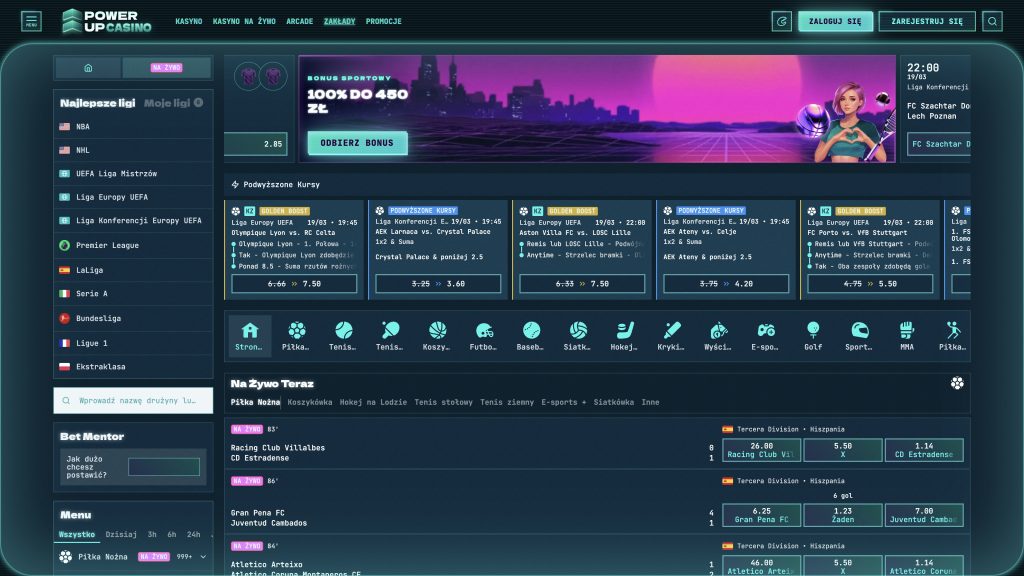Bet 1.14 on CD Estradense
Image resolution: width=1024 pixels, height=576 pixels.
point(924,450)
